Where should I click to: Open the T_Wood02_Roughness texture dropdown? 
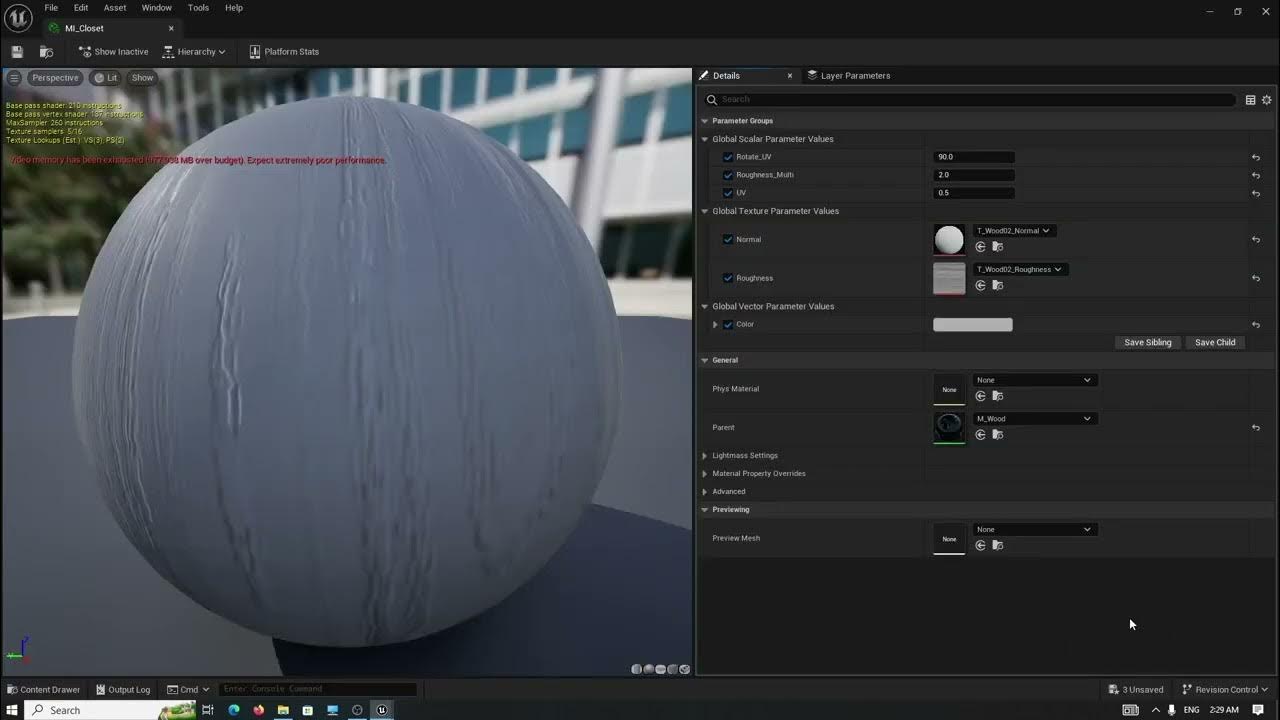click(x=1019, y=269)
